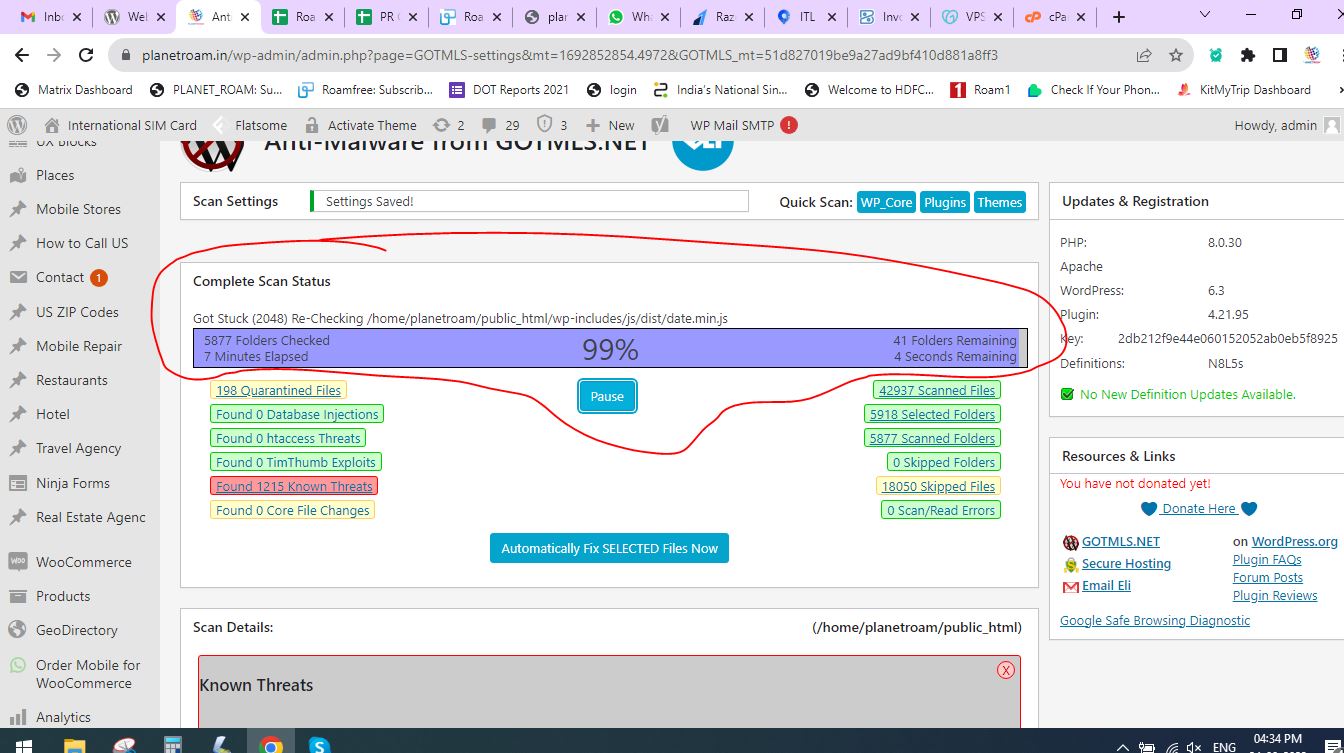1344x753 pixels.
Task: Switch to the WhatsApp tab
Action: pyautogui.click(x=637, y=17)
